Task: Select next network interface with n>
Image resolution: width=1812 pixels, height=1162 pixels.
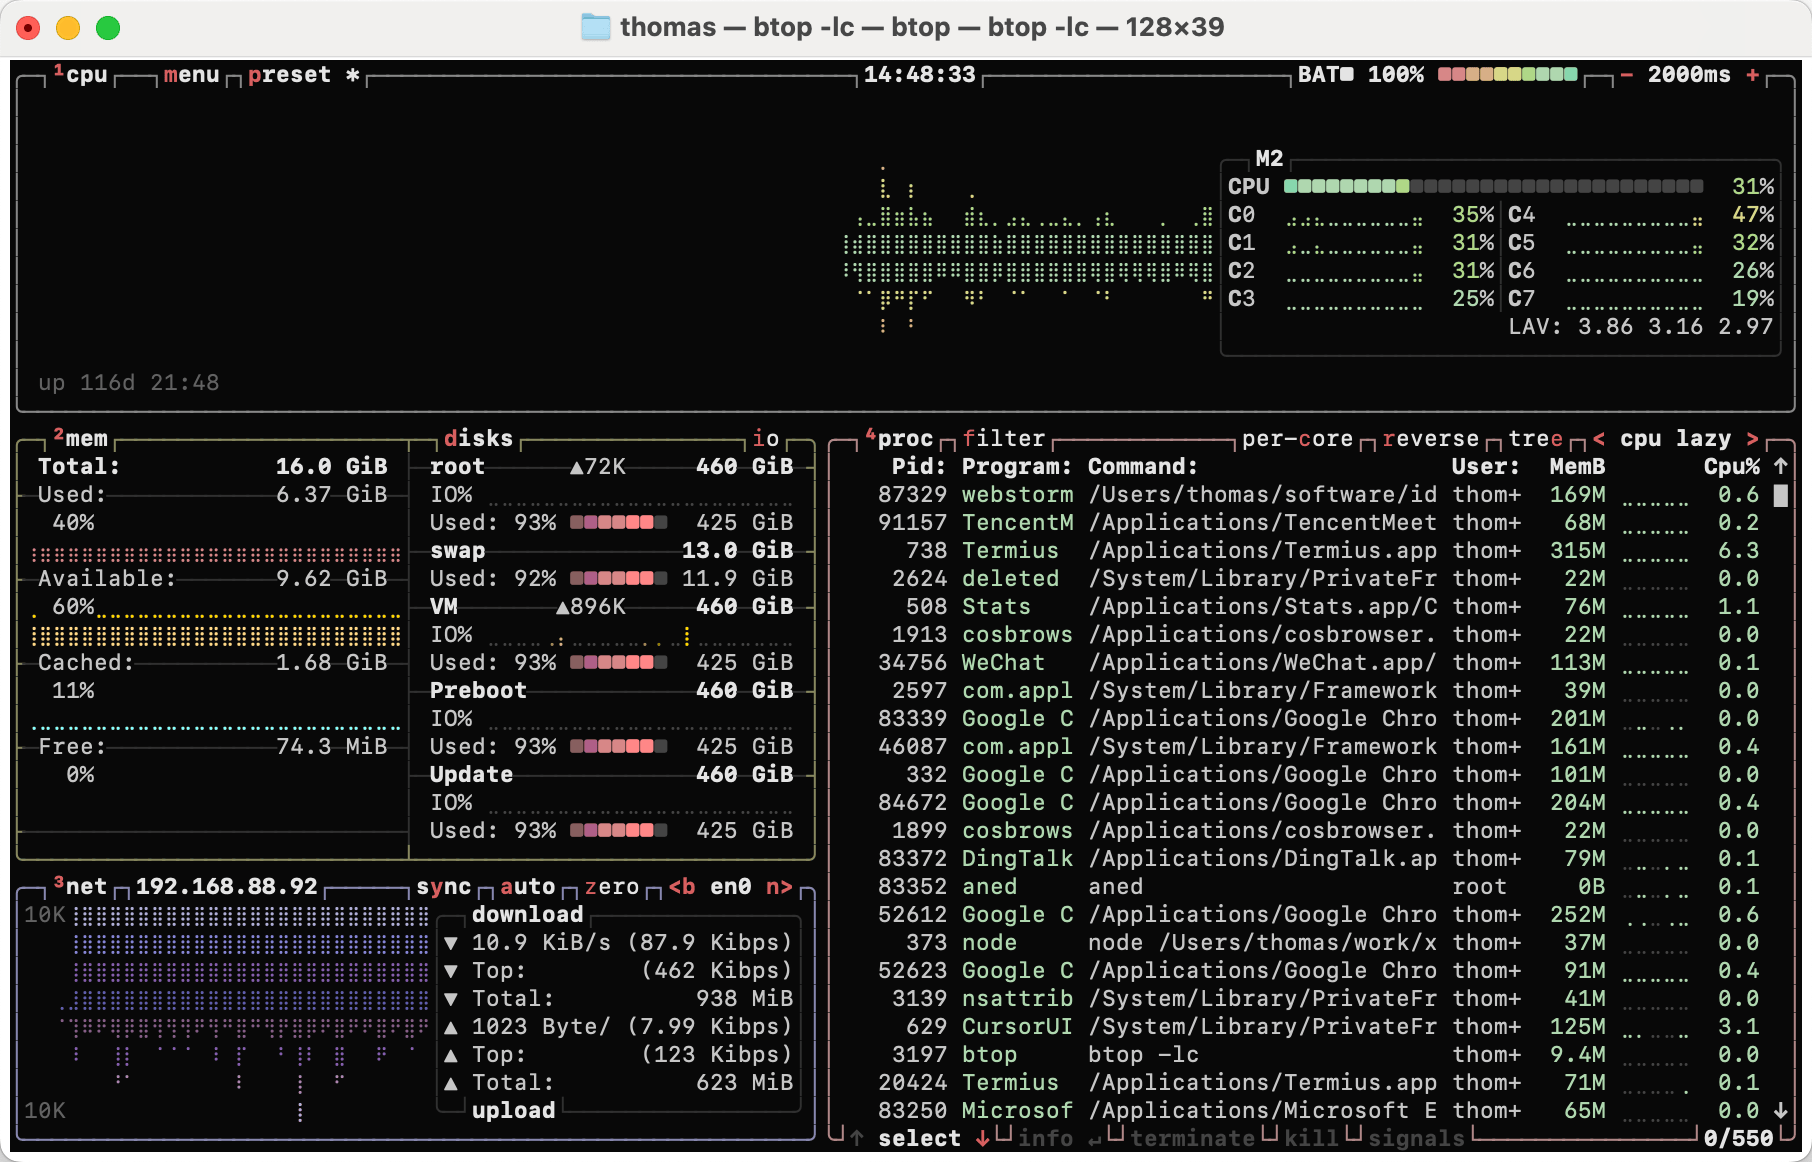Action: pos(779,886)
